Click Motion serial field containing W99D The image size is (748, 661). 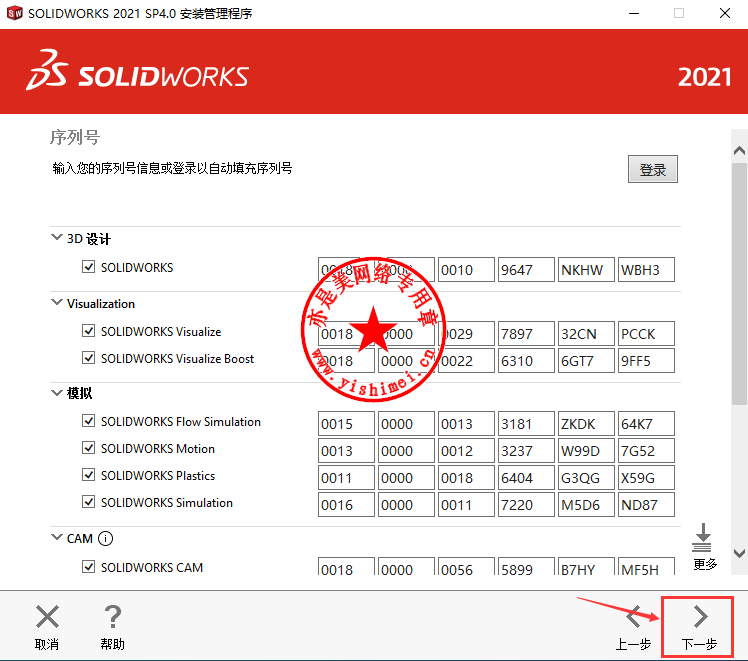tap(586, 451)
